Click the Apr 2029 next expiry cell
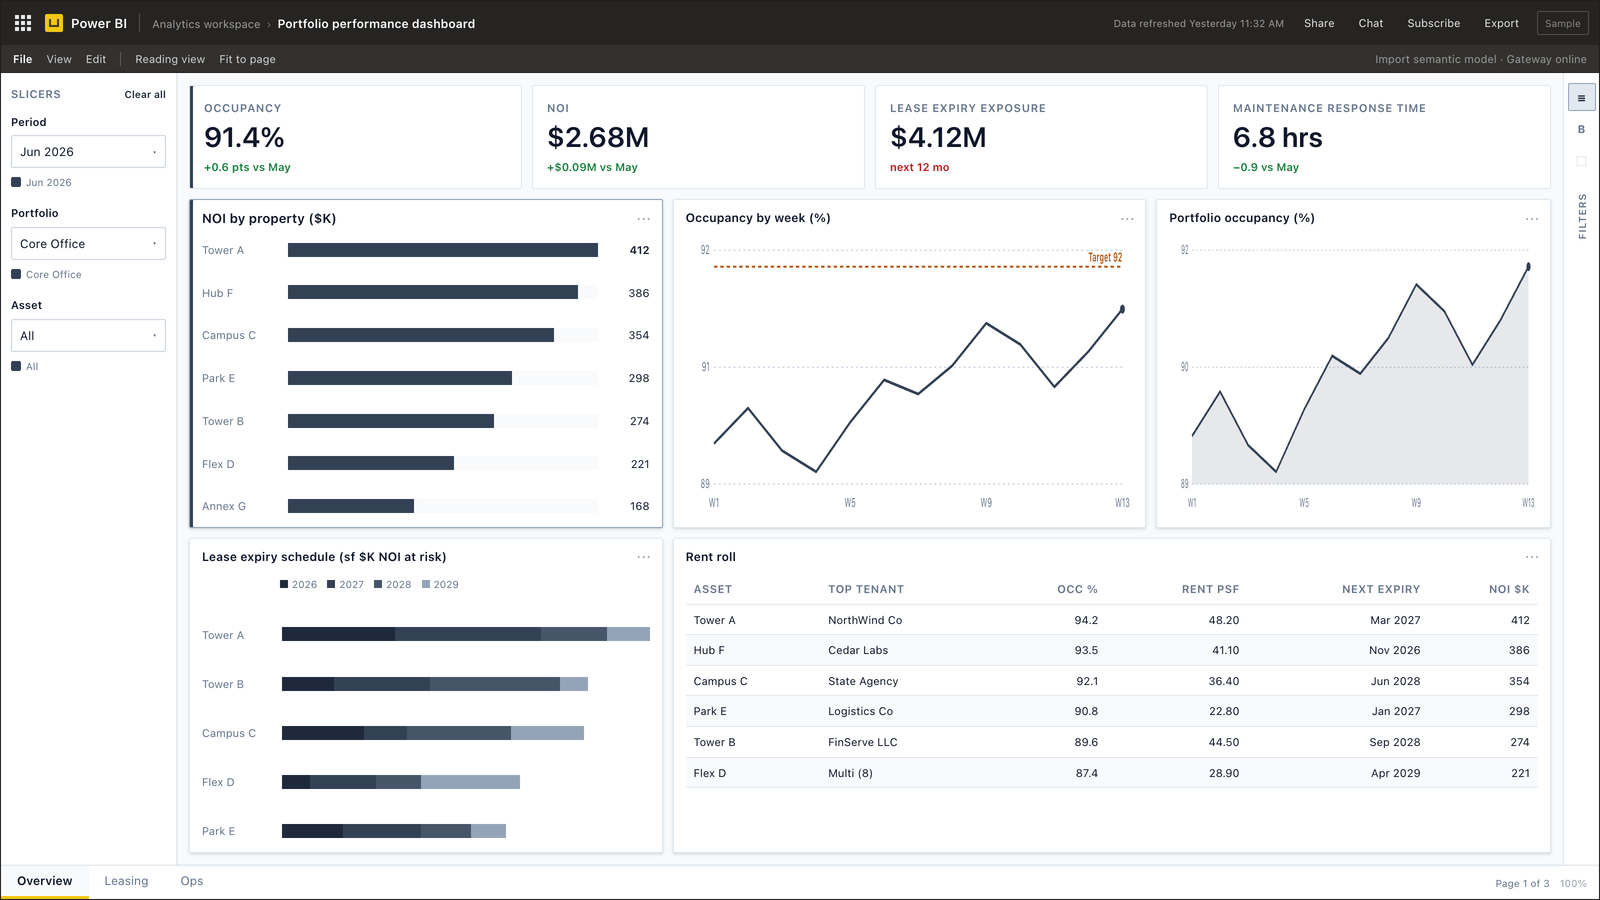Image resolution: width=1600 pixels, height=900 pixels. [x=1395, y=773]
